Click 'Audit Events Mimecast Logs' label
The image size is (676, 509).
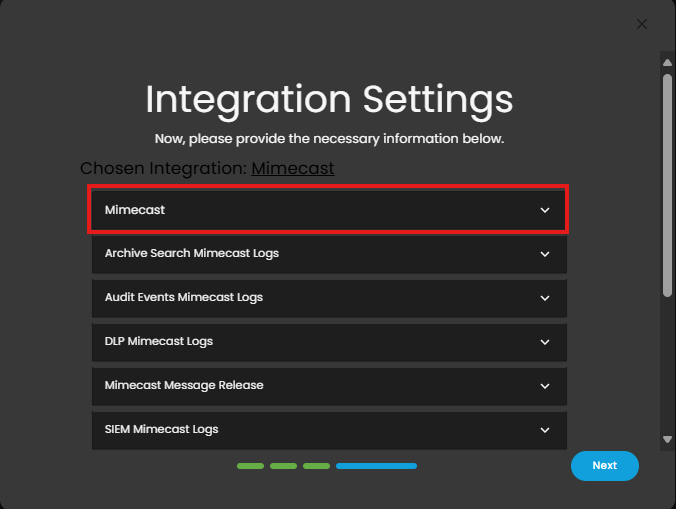184,297
